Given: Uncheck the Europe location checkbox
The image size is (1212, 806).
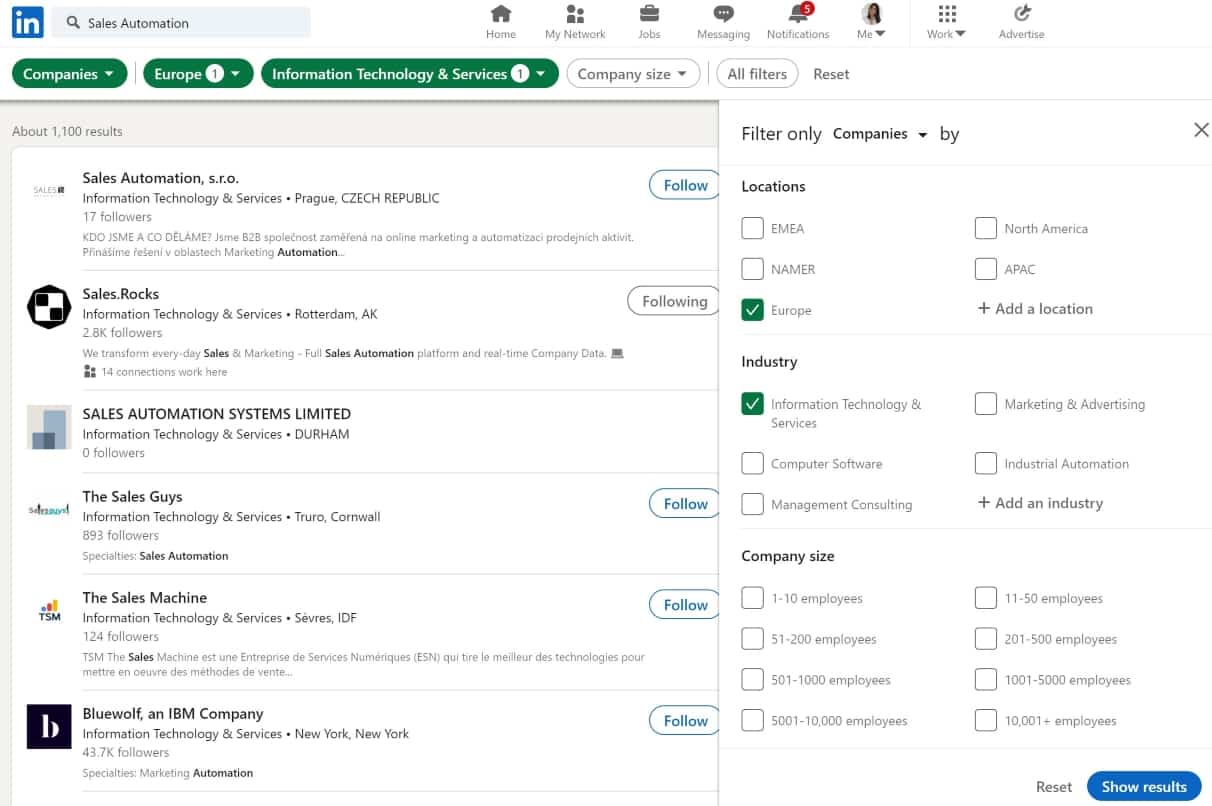Looking at the screenshot, I should 753,310.
